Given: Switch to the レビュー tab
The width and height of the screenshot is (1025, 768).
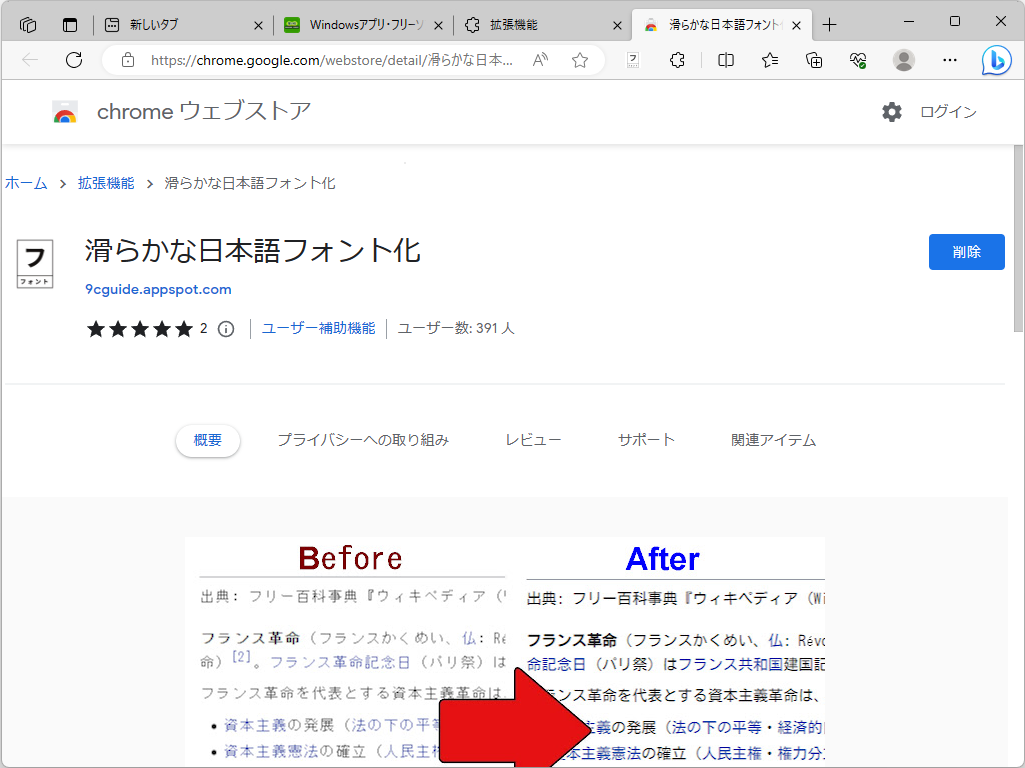Looking at the screenshot, I should coord(533,439).
